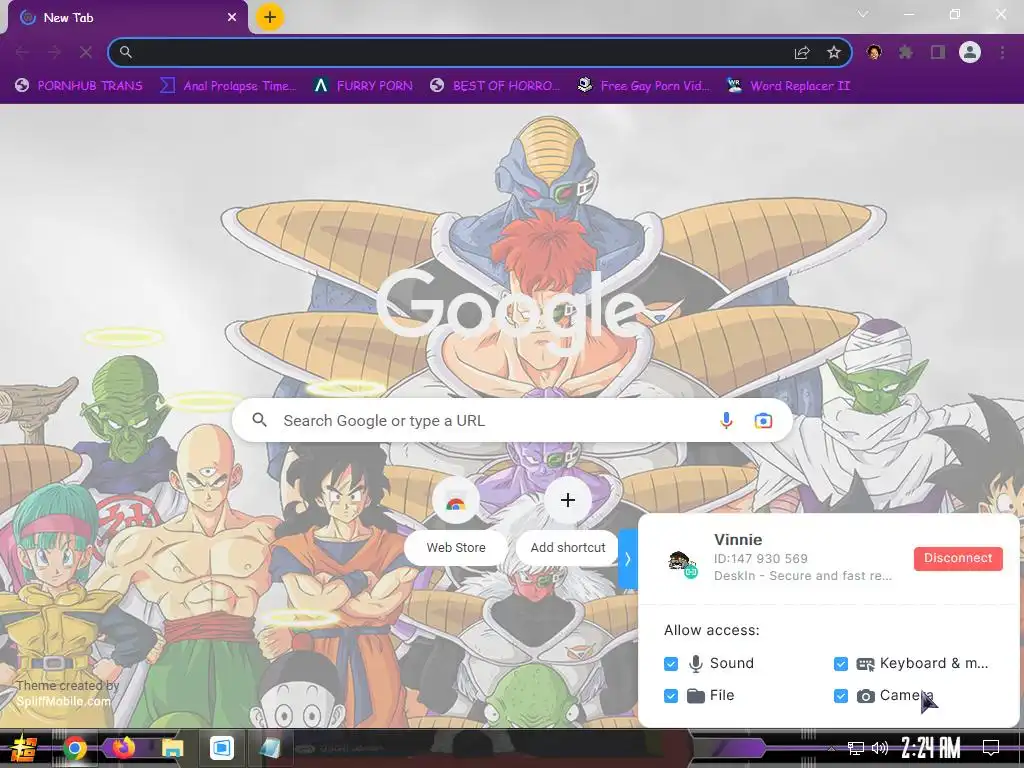This screenshot has height=768, width=1024.
Task: Open the Start menu from taskbar
Action: (x=24, y=748)
